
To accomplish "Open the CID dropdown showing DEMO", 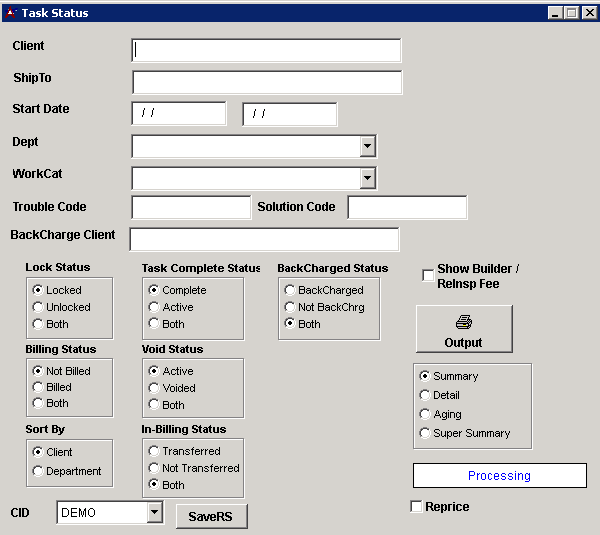I will point(154,513).
